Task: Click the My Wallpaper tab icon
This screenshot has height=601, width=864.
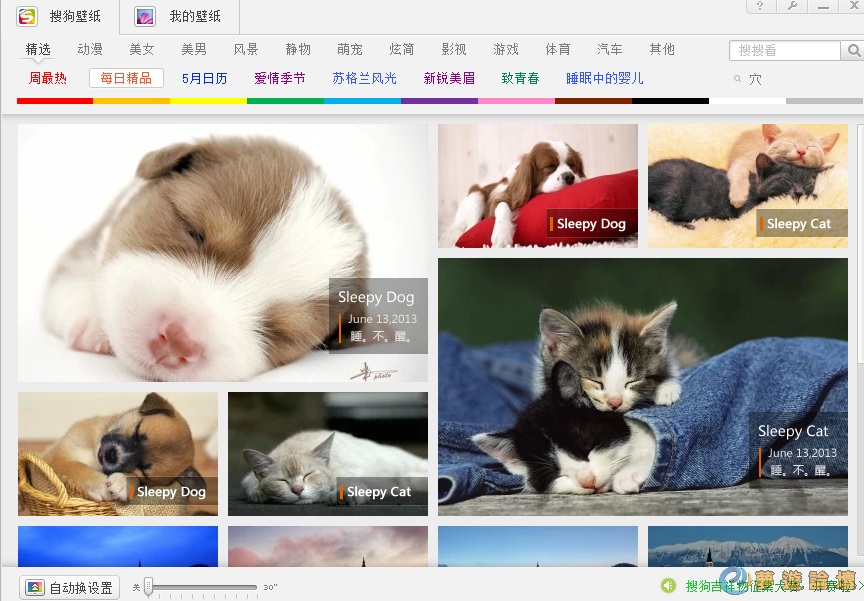Action: click(145, 16)
